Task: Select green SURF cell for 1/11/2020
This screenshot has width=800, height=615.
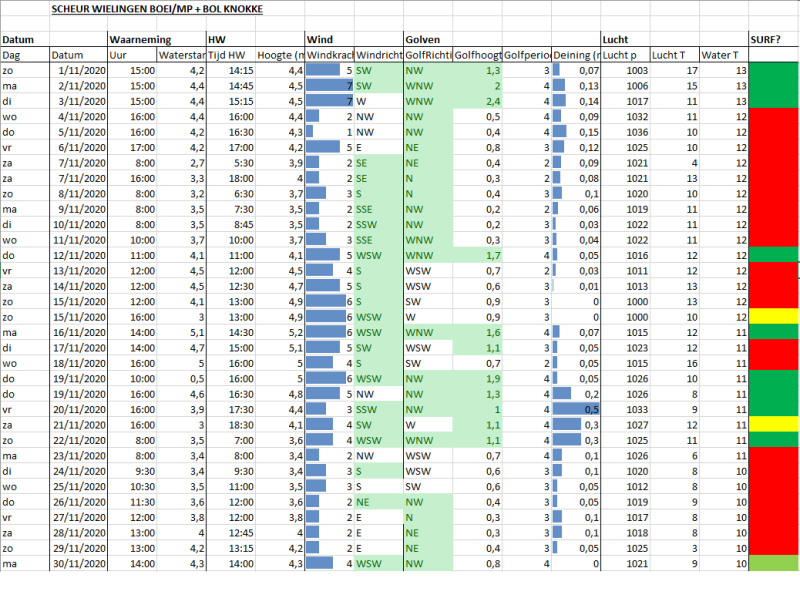Action: [773, 70]
